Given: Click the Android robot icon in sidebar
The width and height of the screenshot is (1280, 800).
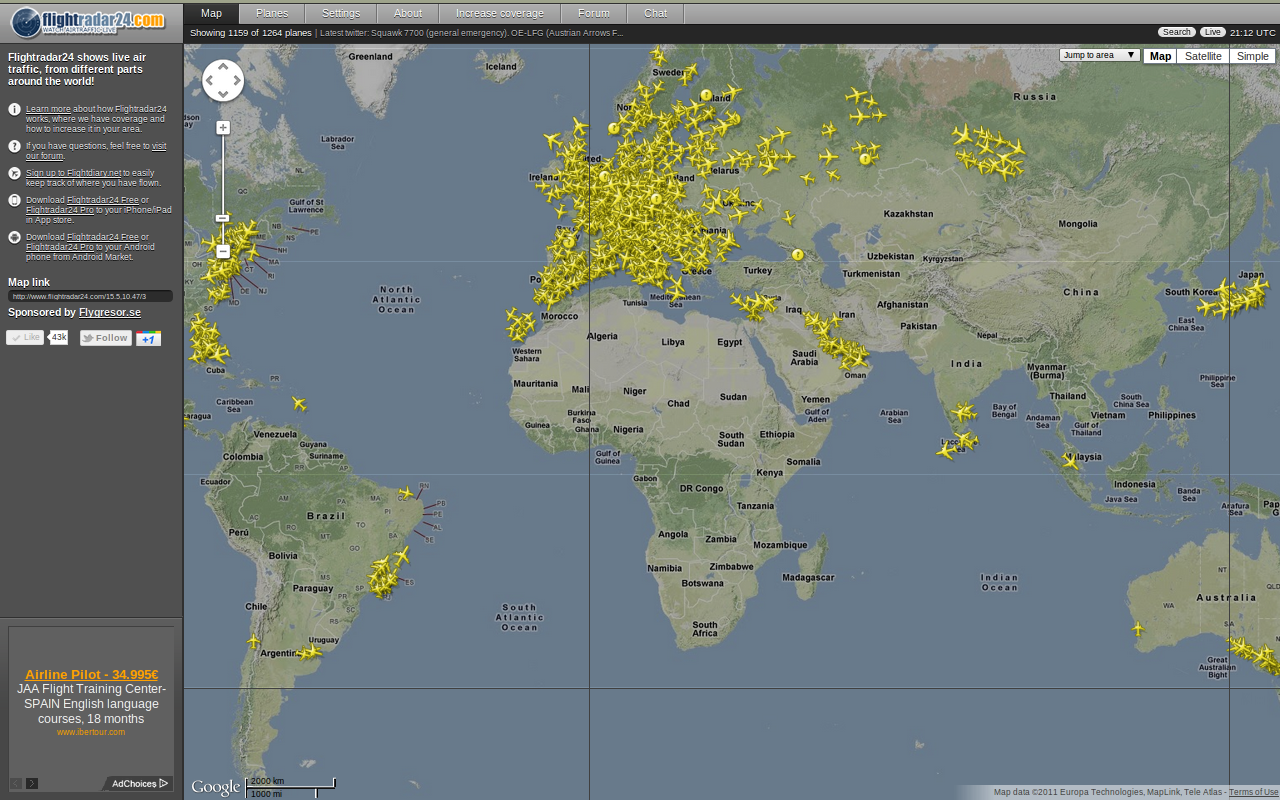Looking at the screenshot, I should (x=14, y=237).
